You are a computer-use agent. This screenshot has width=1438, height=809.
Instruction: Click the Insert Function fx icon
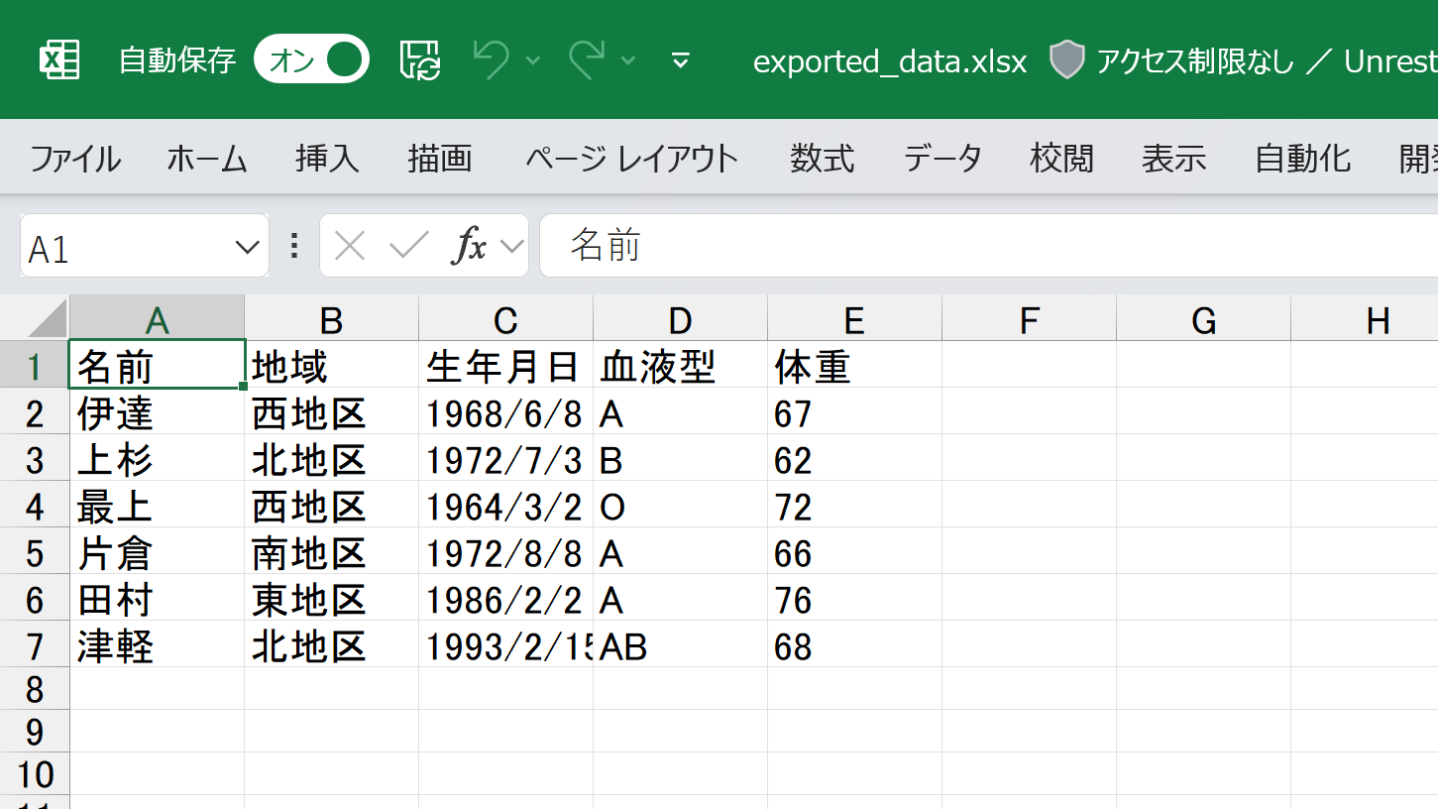[x=468, y=245]
